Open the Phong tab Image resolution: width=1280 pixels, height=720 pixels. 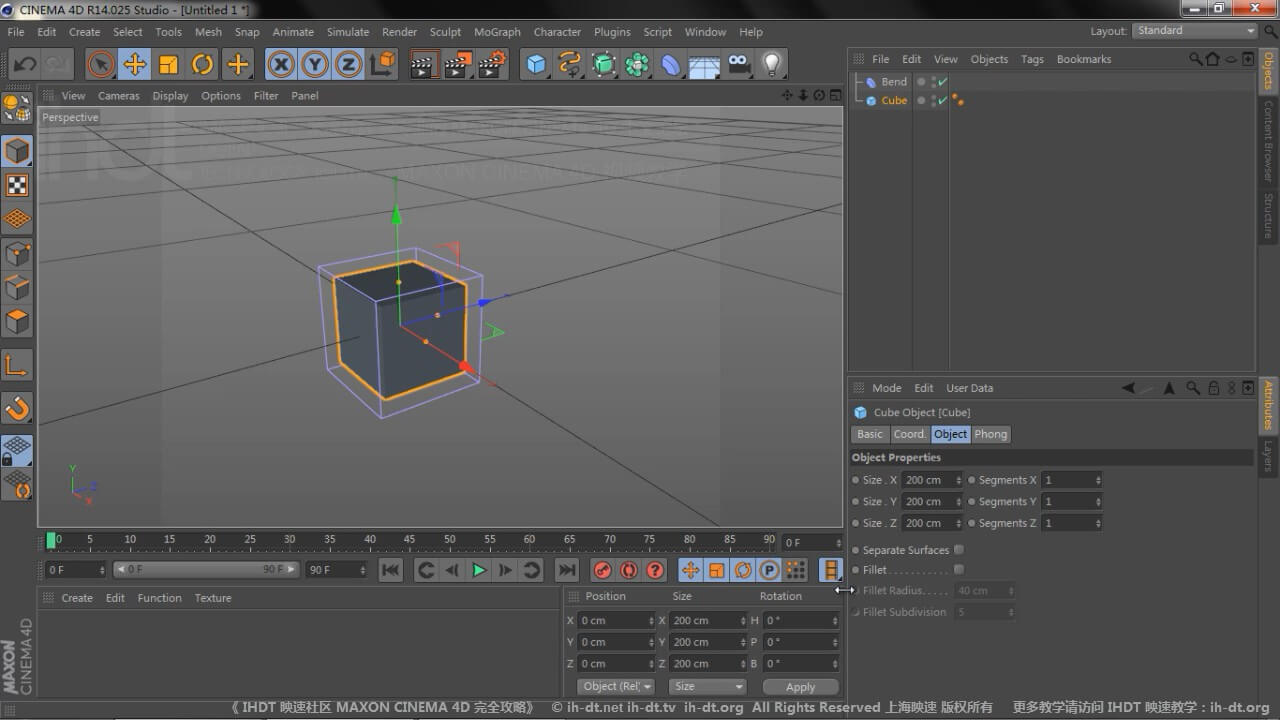(x=991, y=434)
